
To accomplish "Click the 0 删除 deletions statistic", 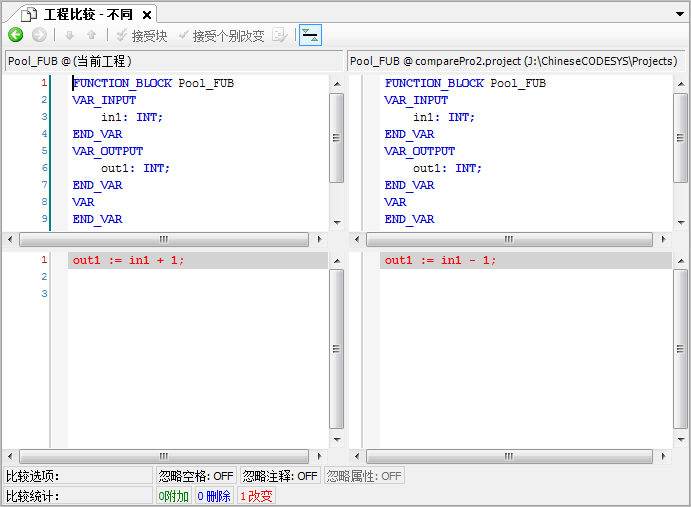I will (x=213, y=496).
